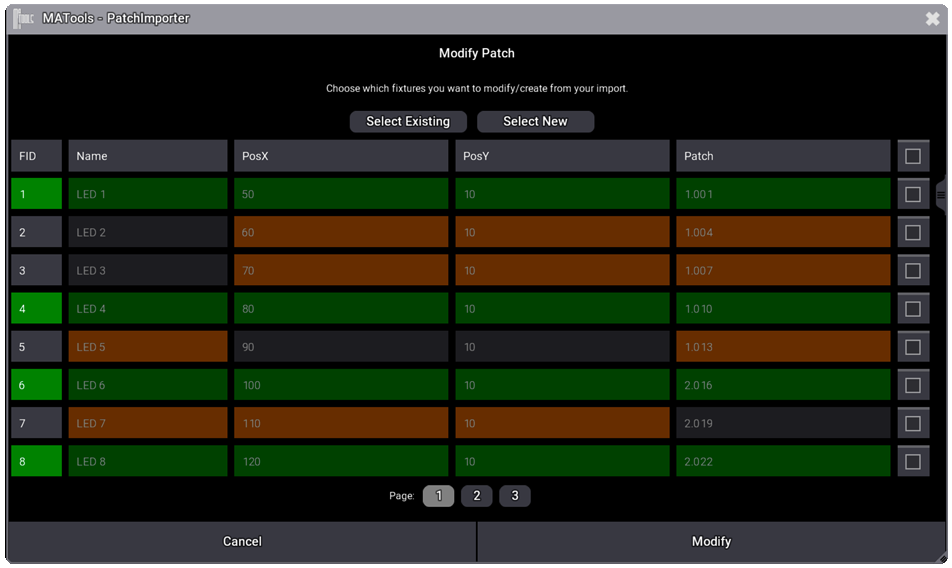Click the resize grip icon in bottom-right corner
This screenshot has width=952, height=568.
pyautogui.click(x=942, y=558)
